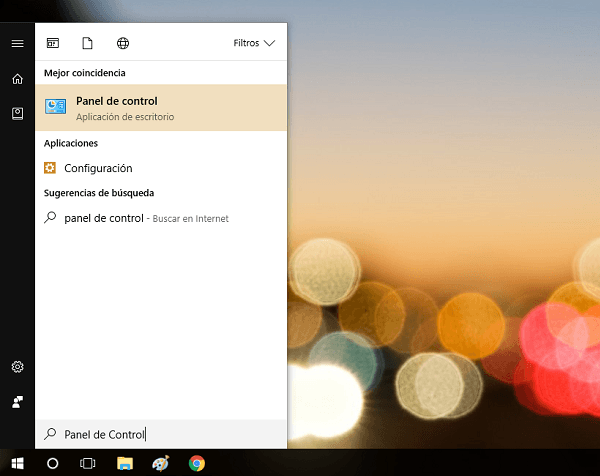Image resolution: width=600 pixels, height=476 pixels.
Task: Click the magnifier icon in search box
Action: click(50, 434)
